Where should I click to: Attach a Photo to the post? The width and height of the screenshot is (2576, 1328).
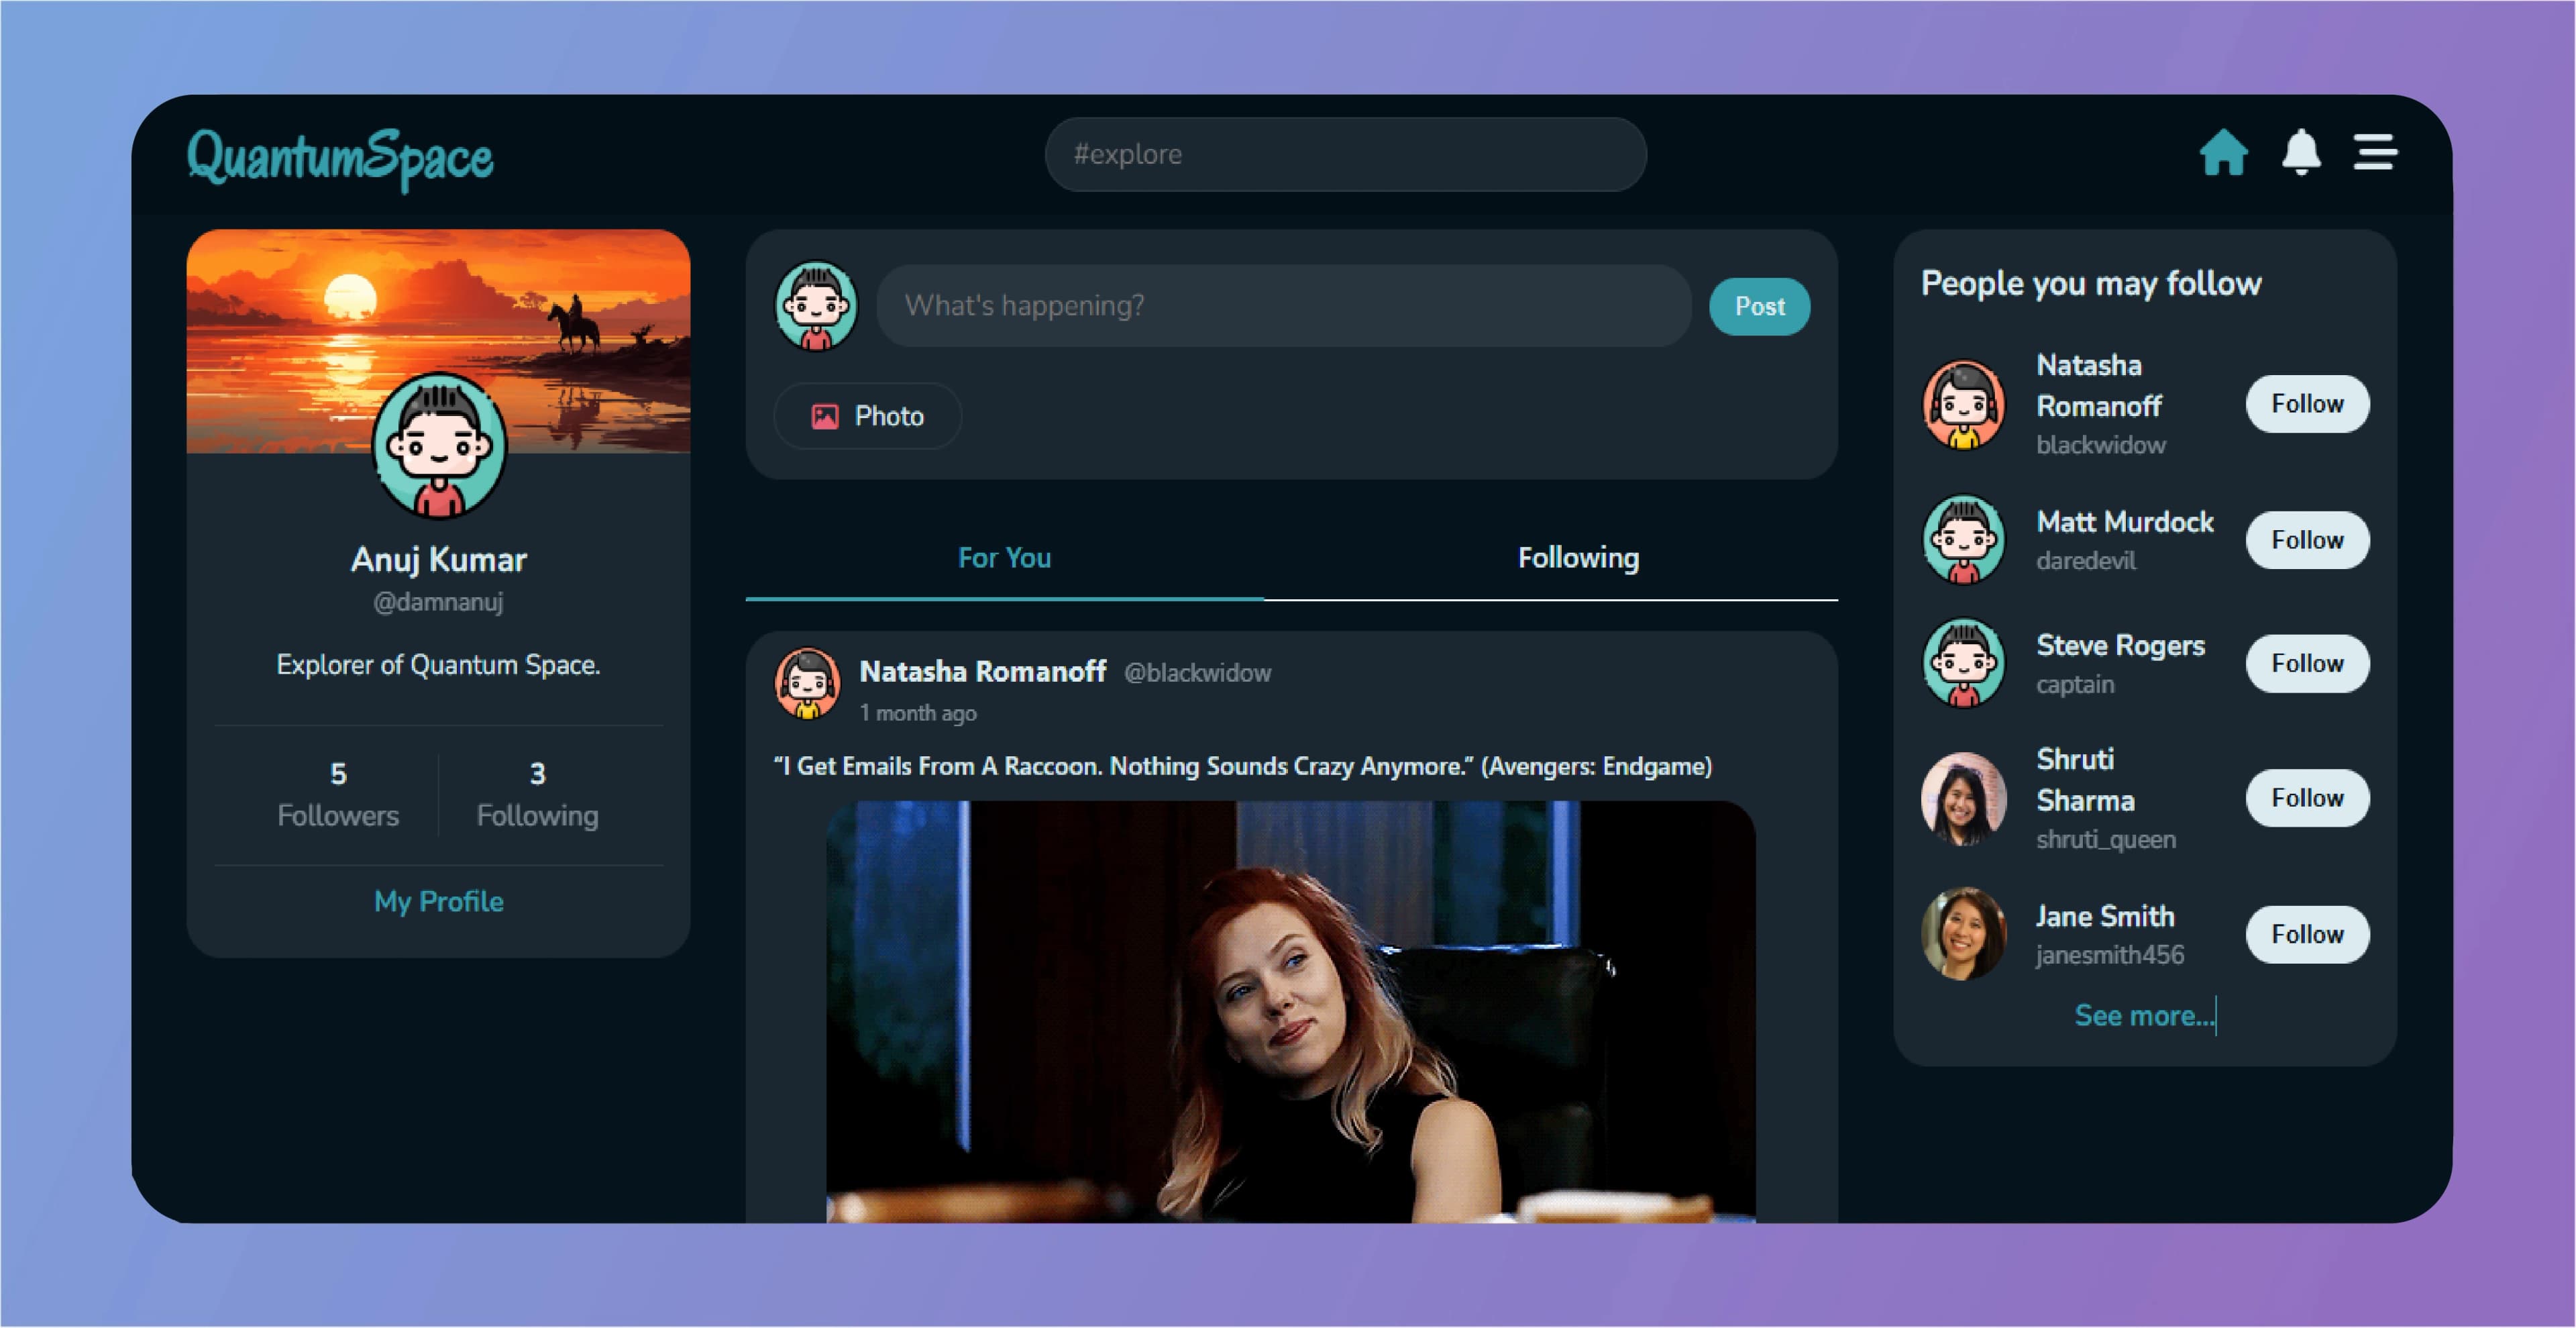(867, 416)
